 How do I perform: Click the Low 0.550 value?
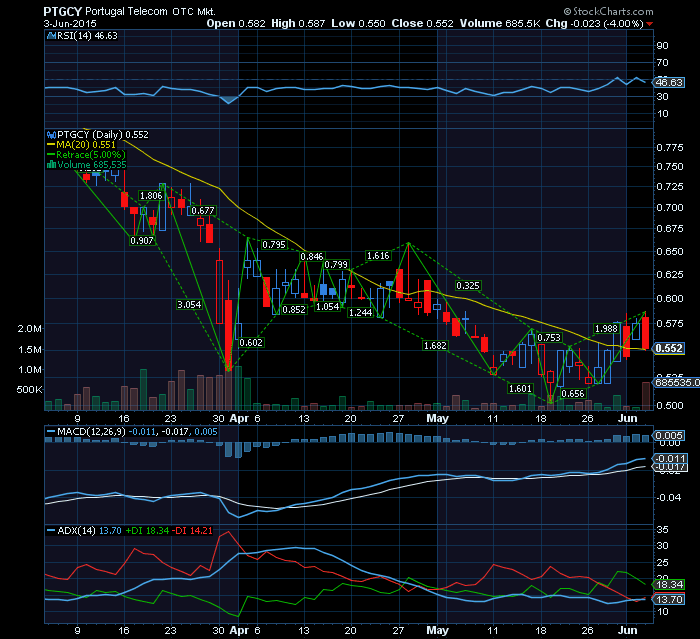pos(358,24)
